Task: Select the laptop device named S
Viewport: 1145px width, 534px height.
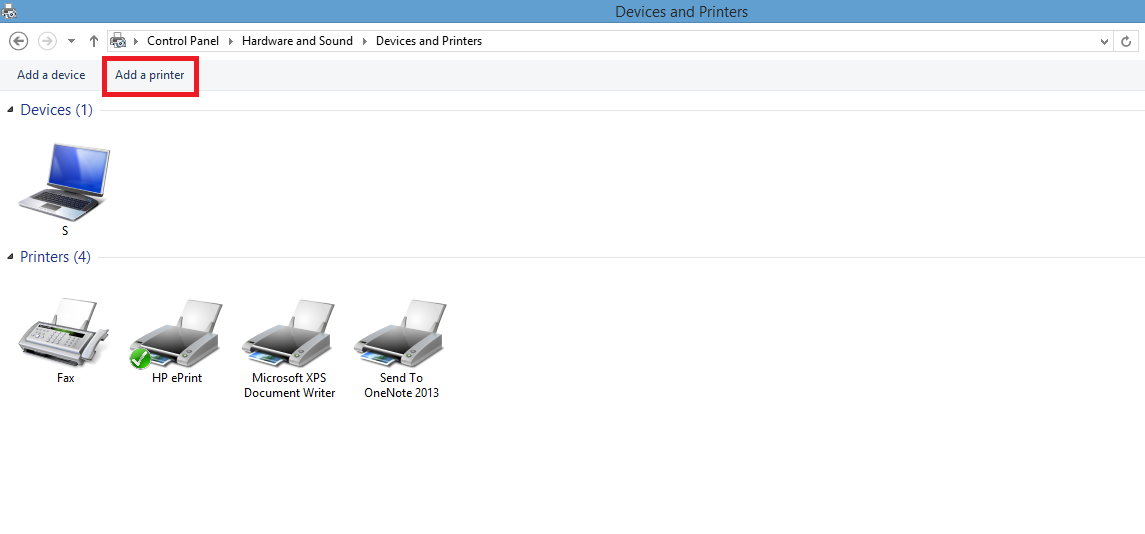Action: (x=65, y=180)
